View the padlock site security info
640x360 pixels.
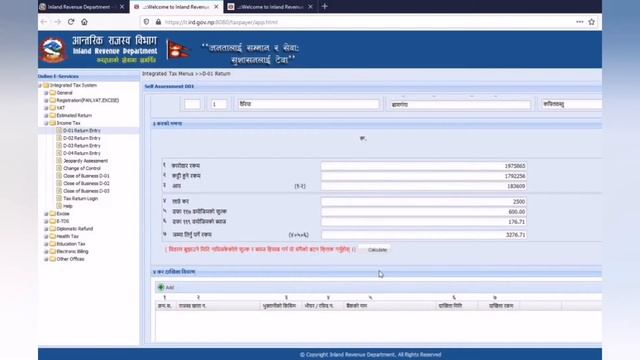158,22
